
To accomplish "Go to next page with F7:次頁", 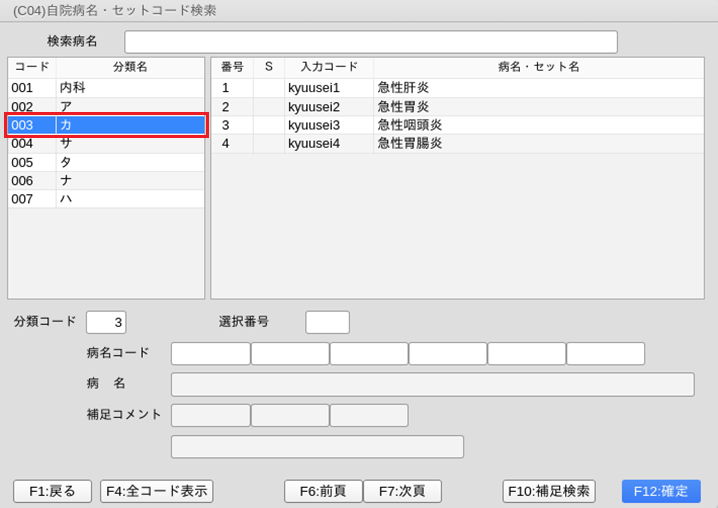I will tap(402, 491).
